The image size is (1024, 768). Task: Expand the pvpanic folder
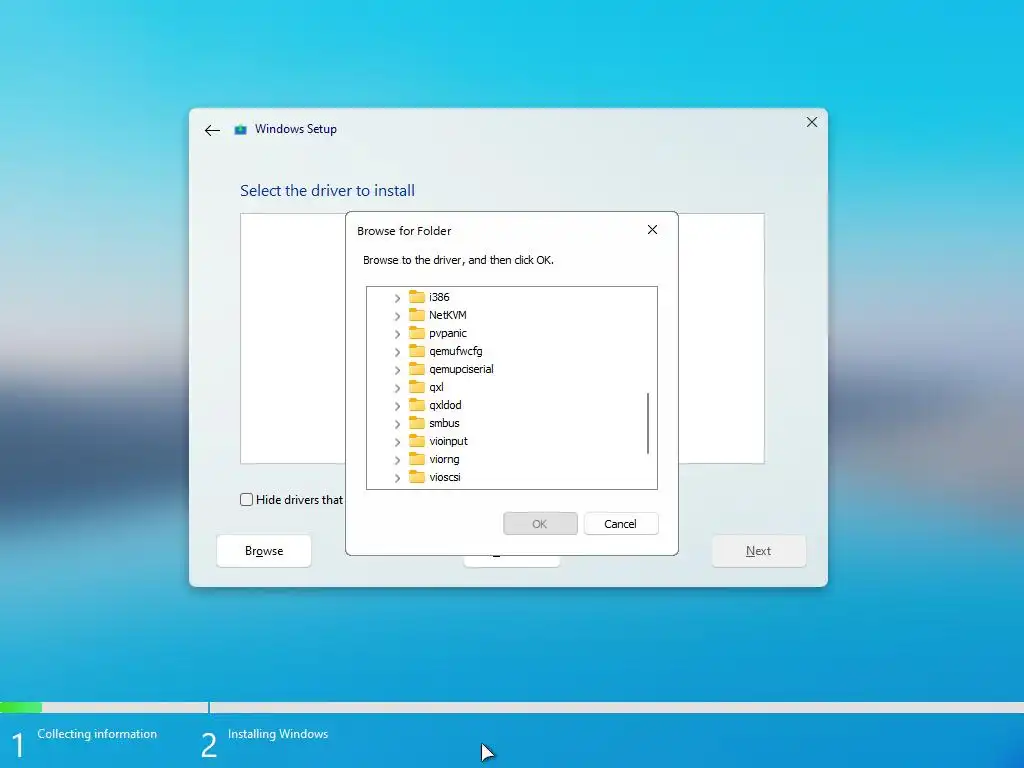click(397, 334)
